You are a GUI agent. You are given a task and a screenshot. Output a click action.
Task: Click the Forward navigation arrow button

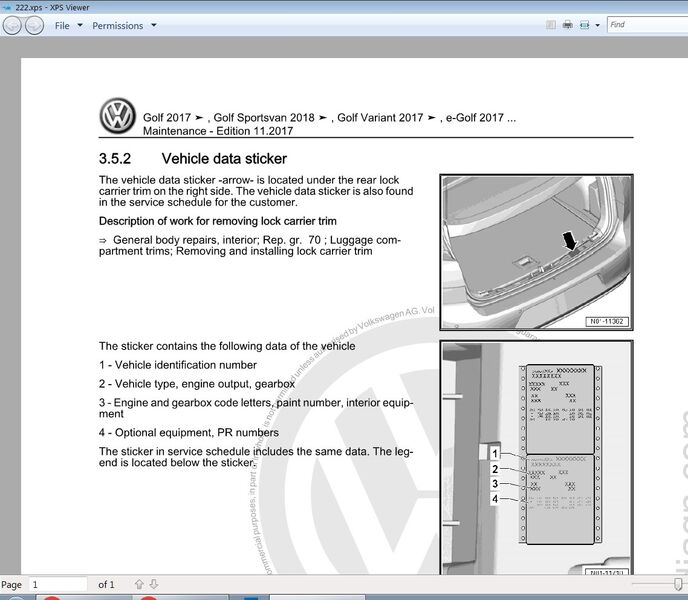(x=34, y=25)
